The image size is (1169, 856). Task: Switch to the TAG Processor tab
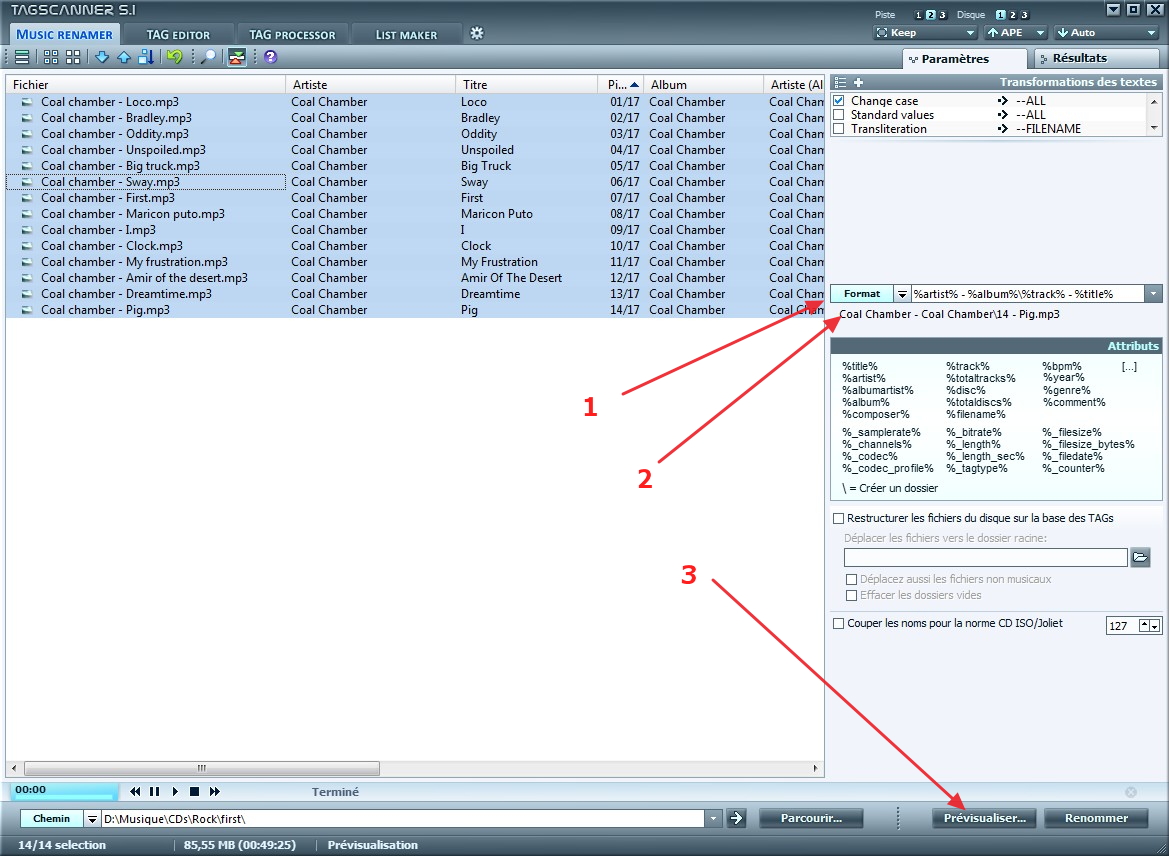tap(292, 34)
